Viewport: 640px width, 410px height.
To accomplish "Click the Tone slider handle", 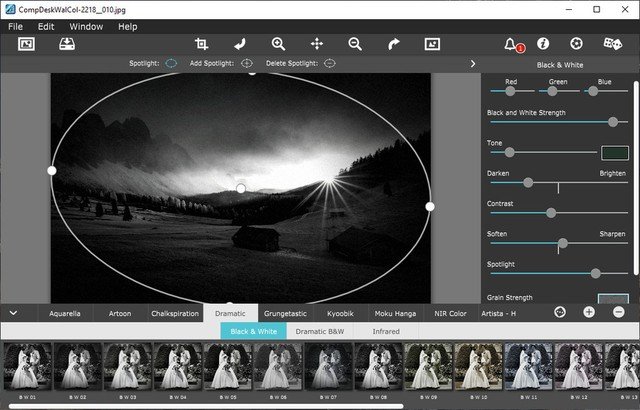I will pos(509,152).
